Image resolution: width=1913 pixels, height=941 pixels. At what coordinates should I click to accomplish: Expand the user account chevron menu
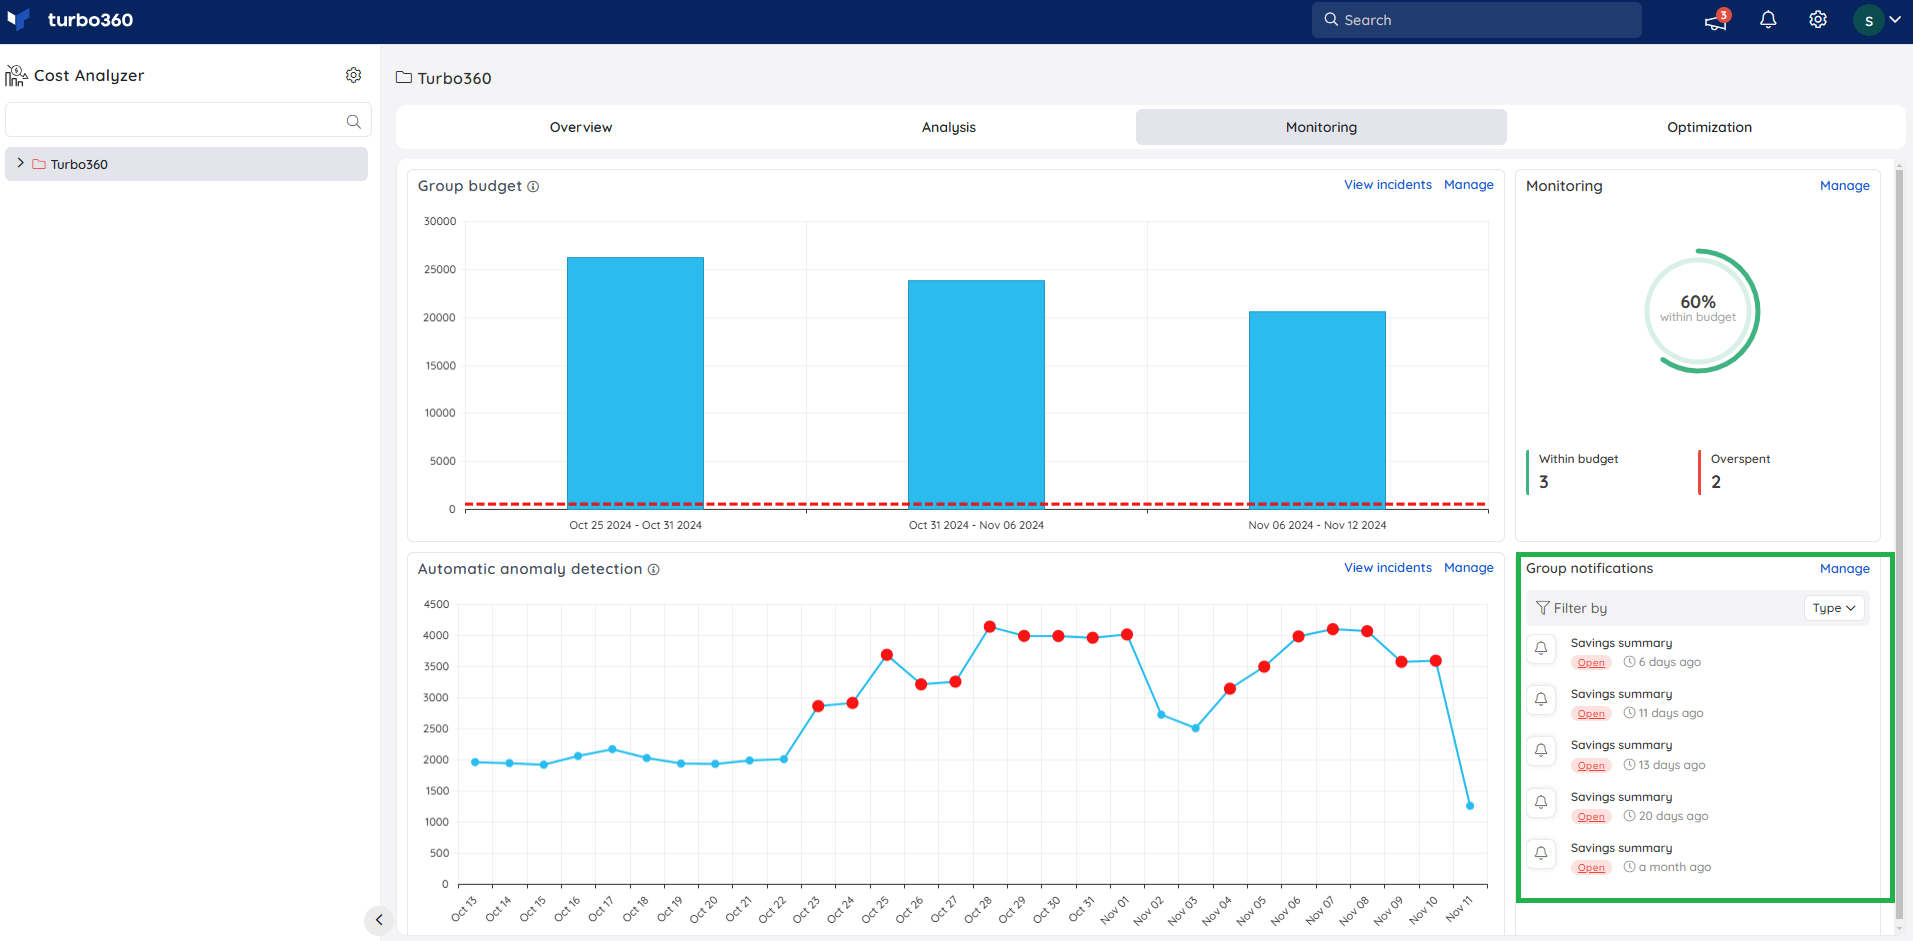(1895, 20)
